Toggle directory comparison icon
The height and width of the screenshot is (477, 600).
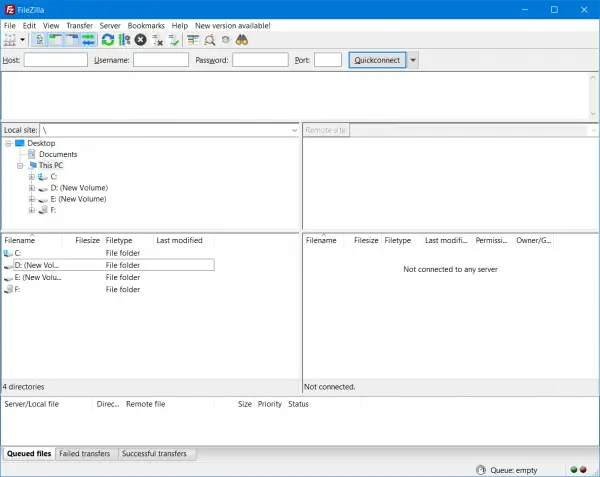pyautogui.click(x=209, y=40)
